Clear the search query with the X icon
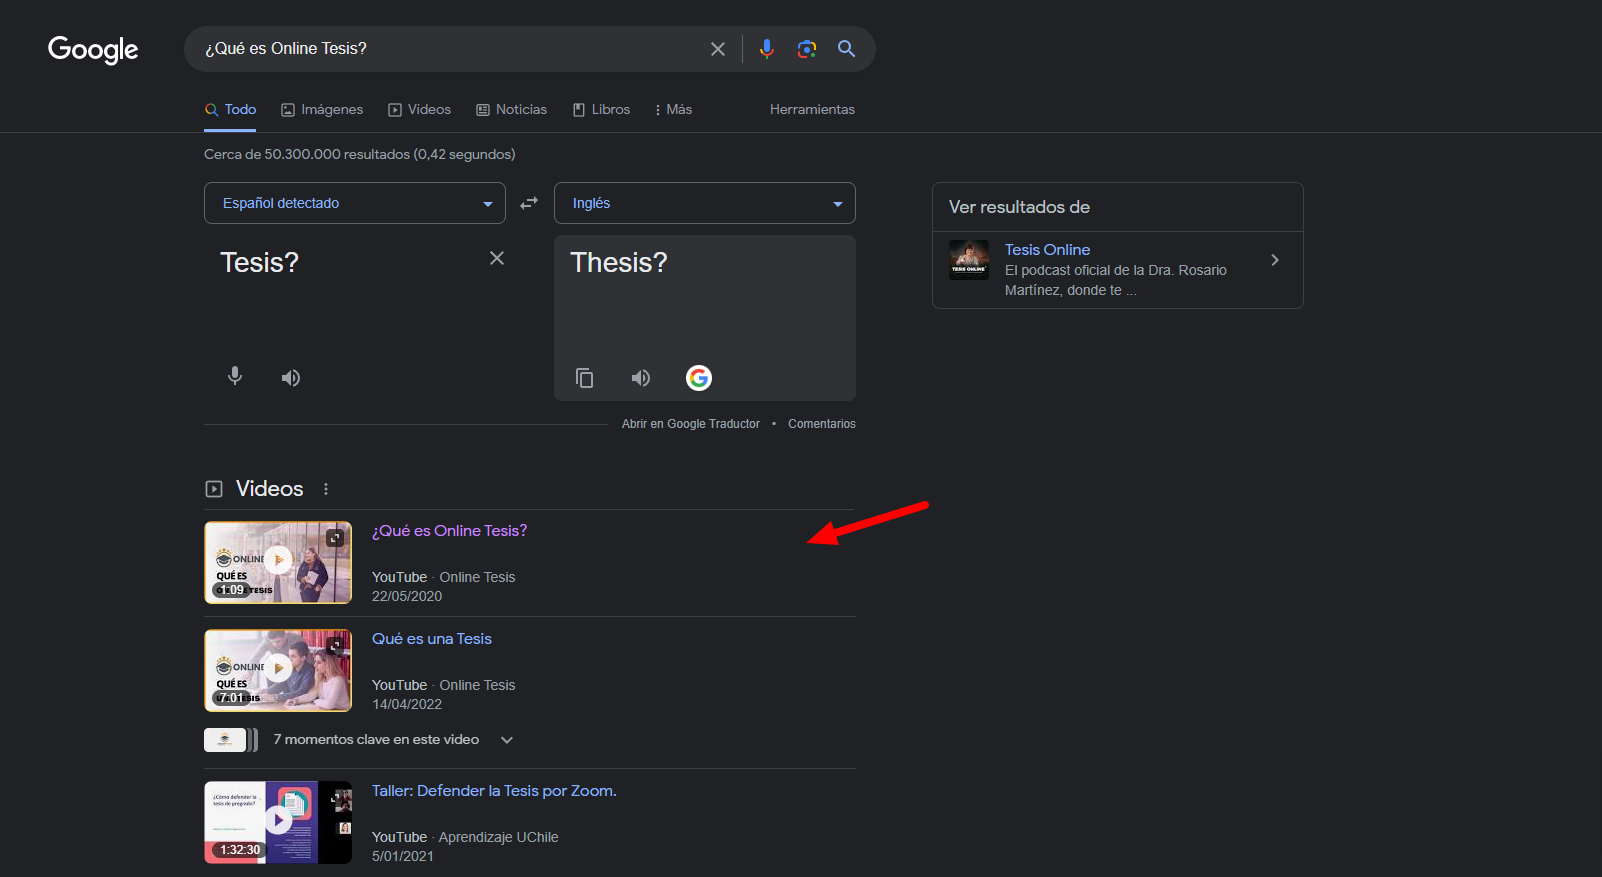Image resolution: width=1602 pixels, height=877 pixels. [718, 49]
